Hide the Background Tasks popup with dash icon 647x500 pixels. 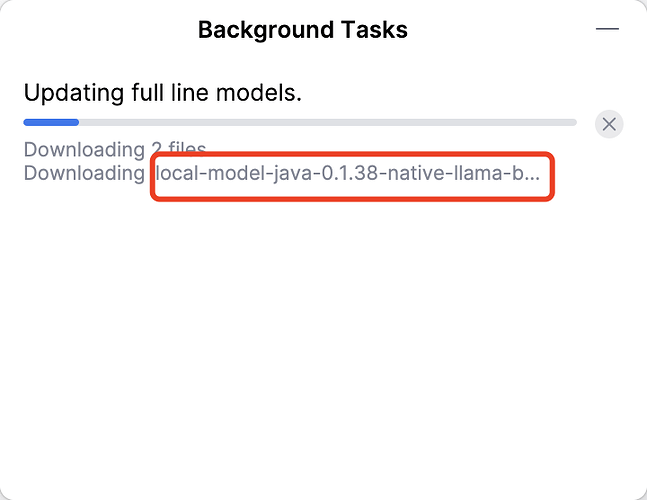(607, 29)
